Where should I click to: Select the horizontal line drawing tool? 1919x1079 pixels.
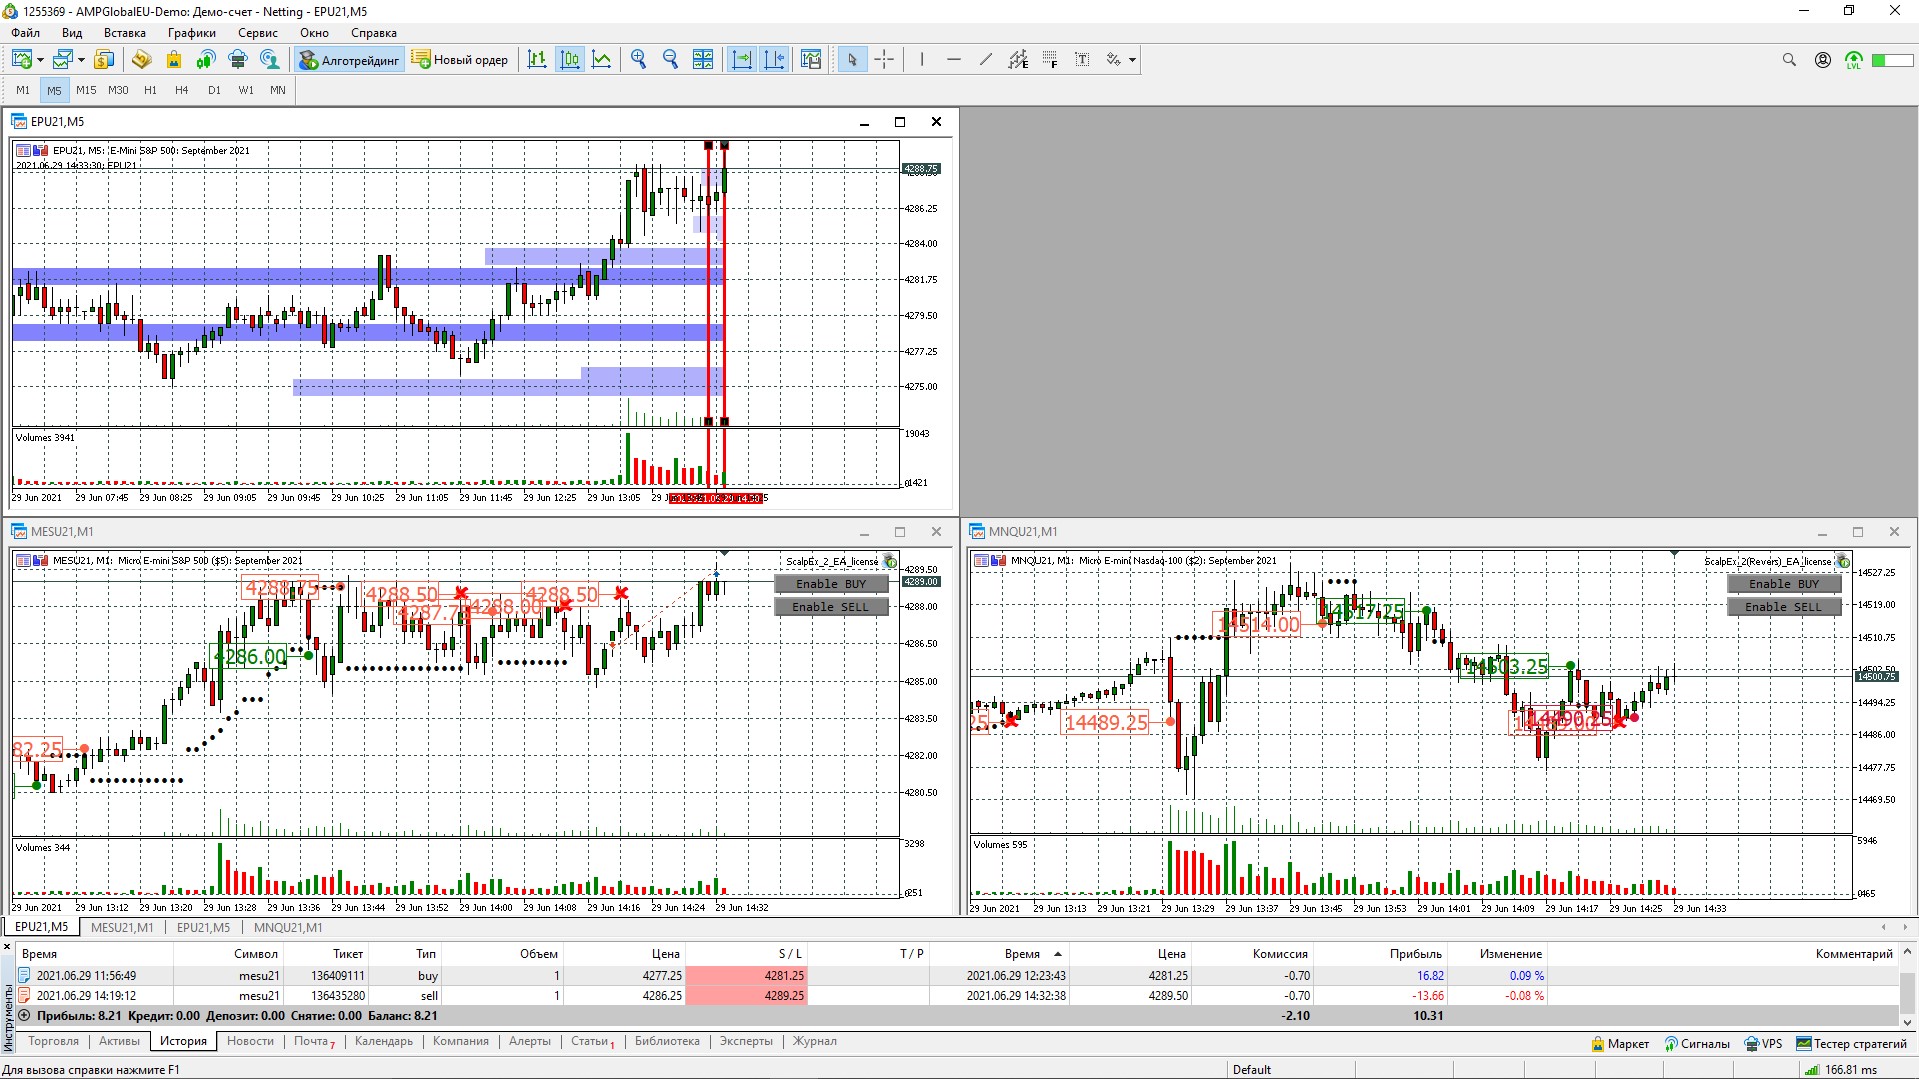[x=954, y=60]
